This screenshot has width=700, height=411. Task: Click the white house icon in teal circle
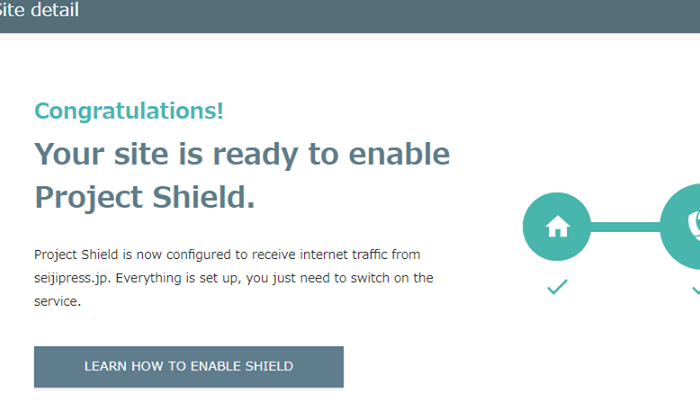(x=557, y=226)
